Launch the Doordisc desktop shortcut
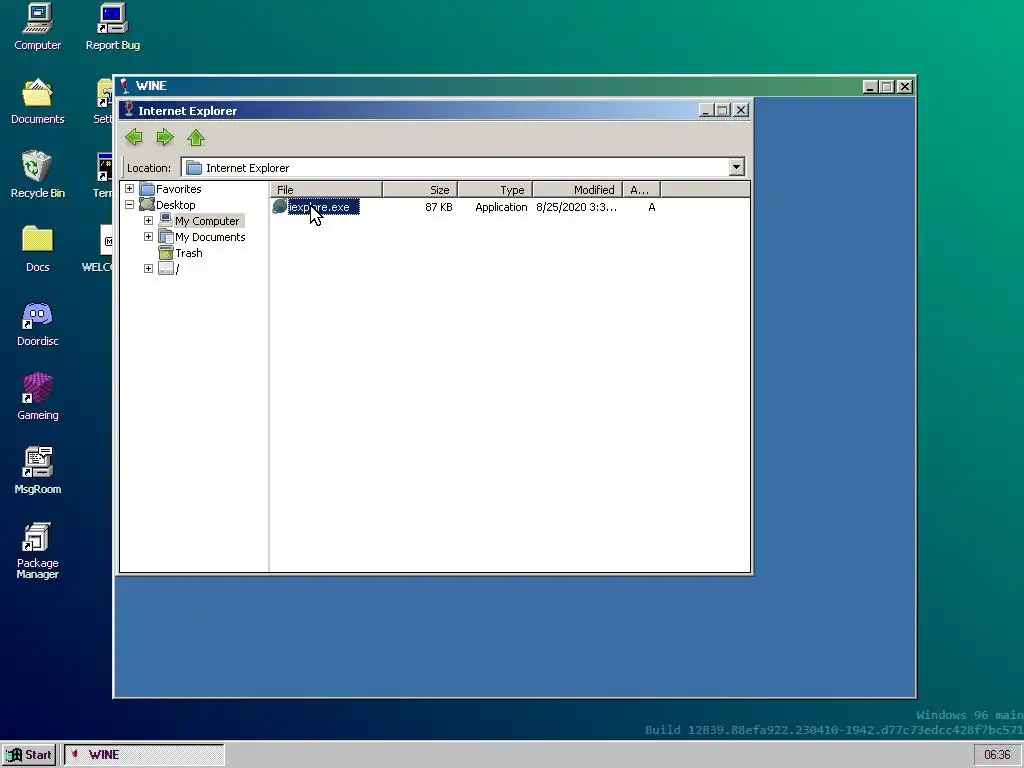Viewport: 1024px width, 768px height. click(37, 323)
